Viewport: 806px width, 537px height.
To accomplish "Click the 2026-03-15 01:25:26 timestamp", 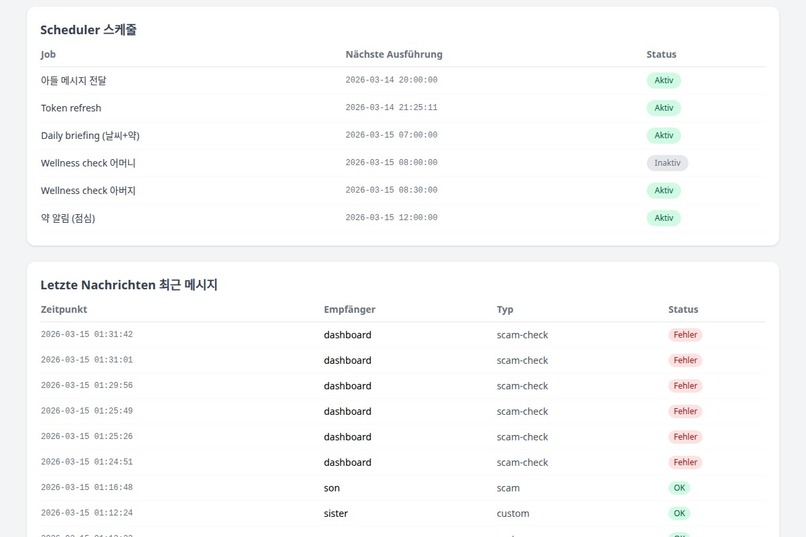I will coord(87,436).
